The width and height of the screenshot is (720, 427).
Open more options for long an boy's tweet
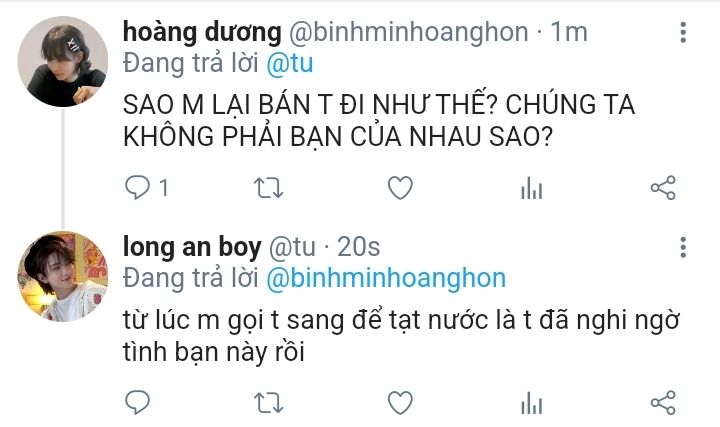point(683,247)
